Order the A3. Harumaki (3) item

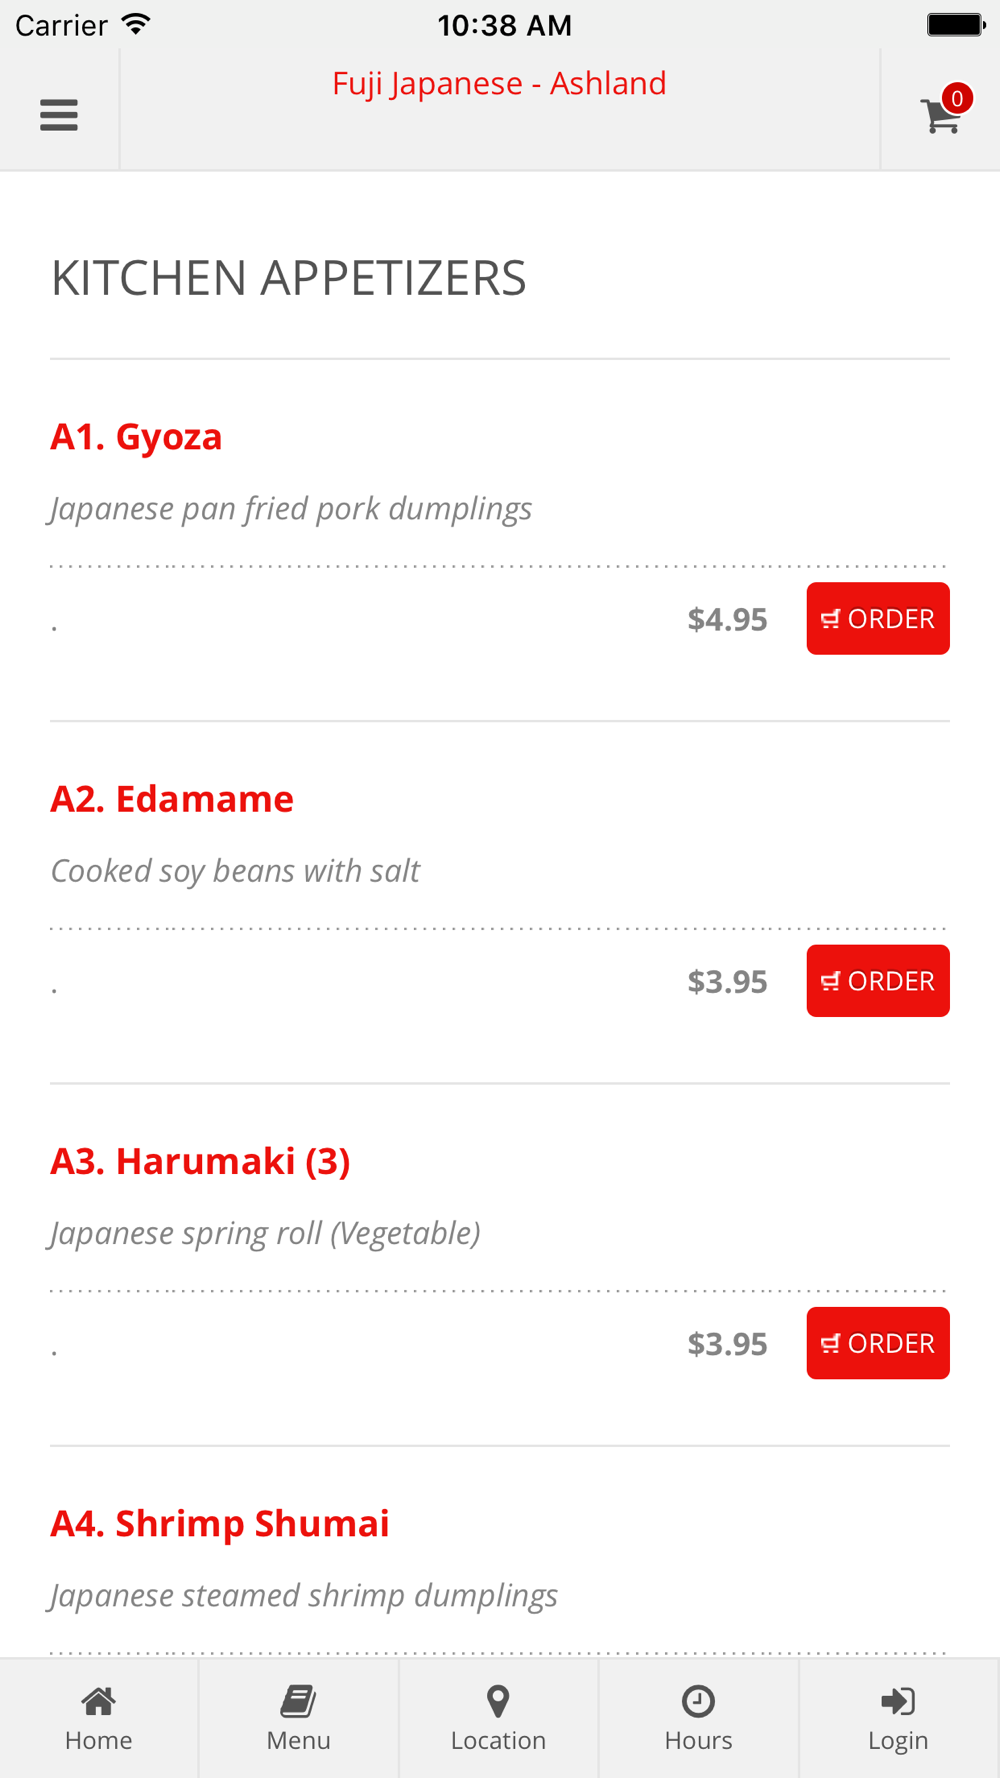click(x=878, y=1343)
